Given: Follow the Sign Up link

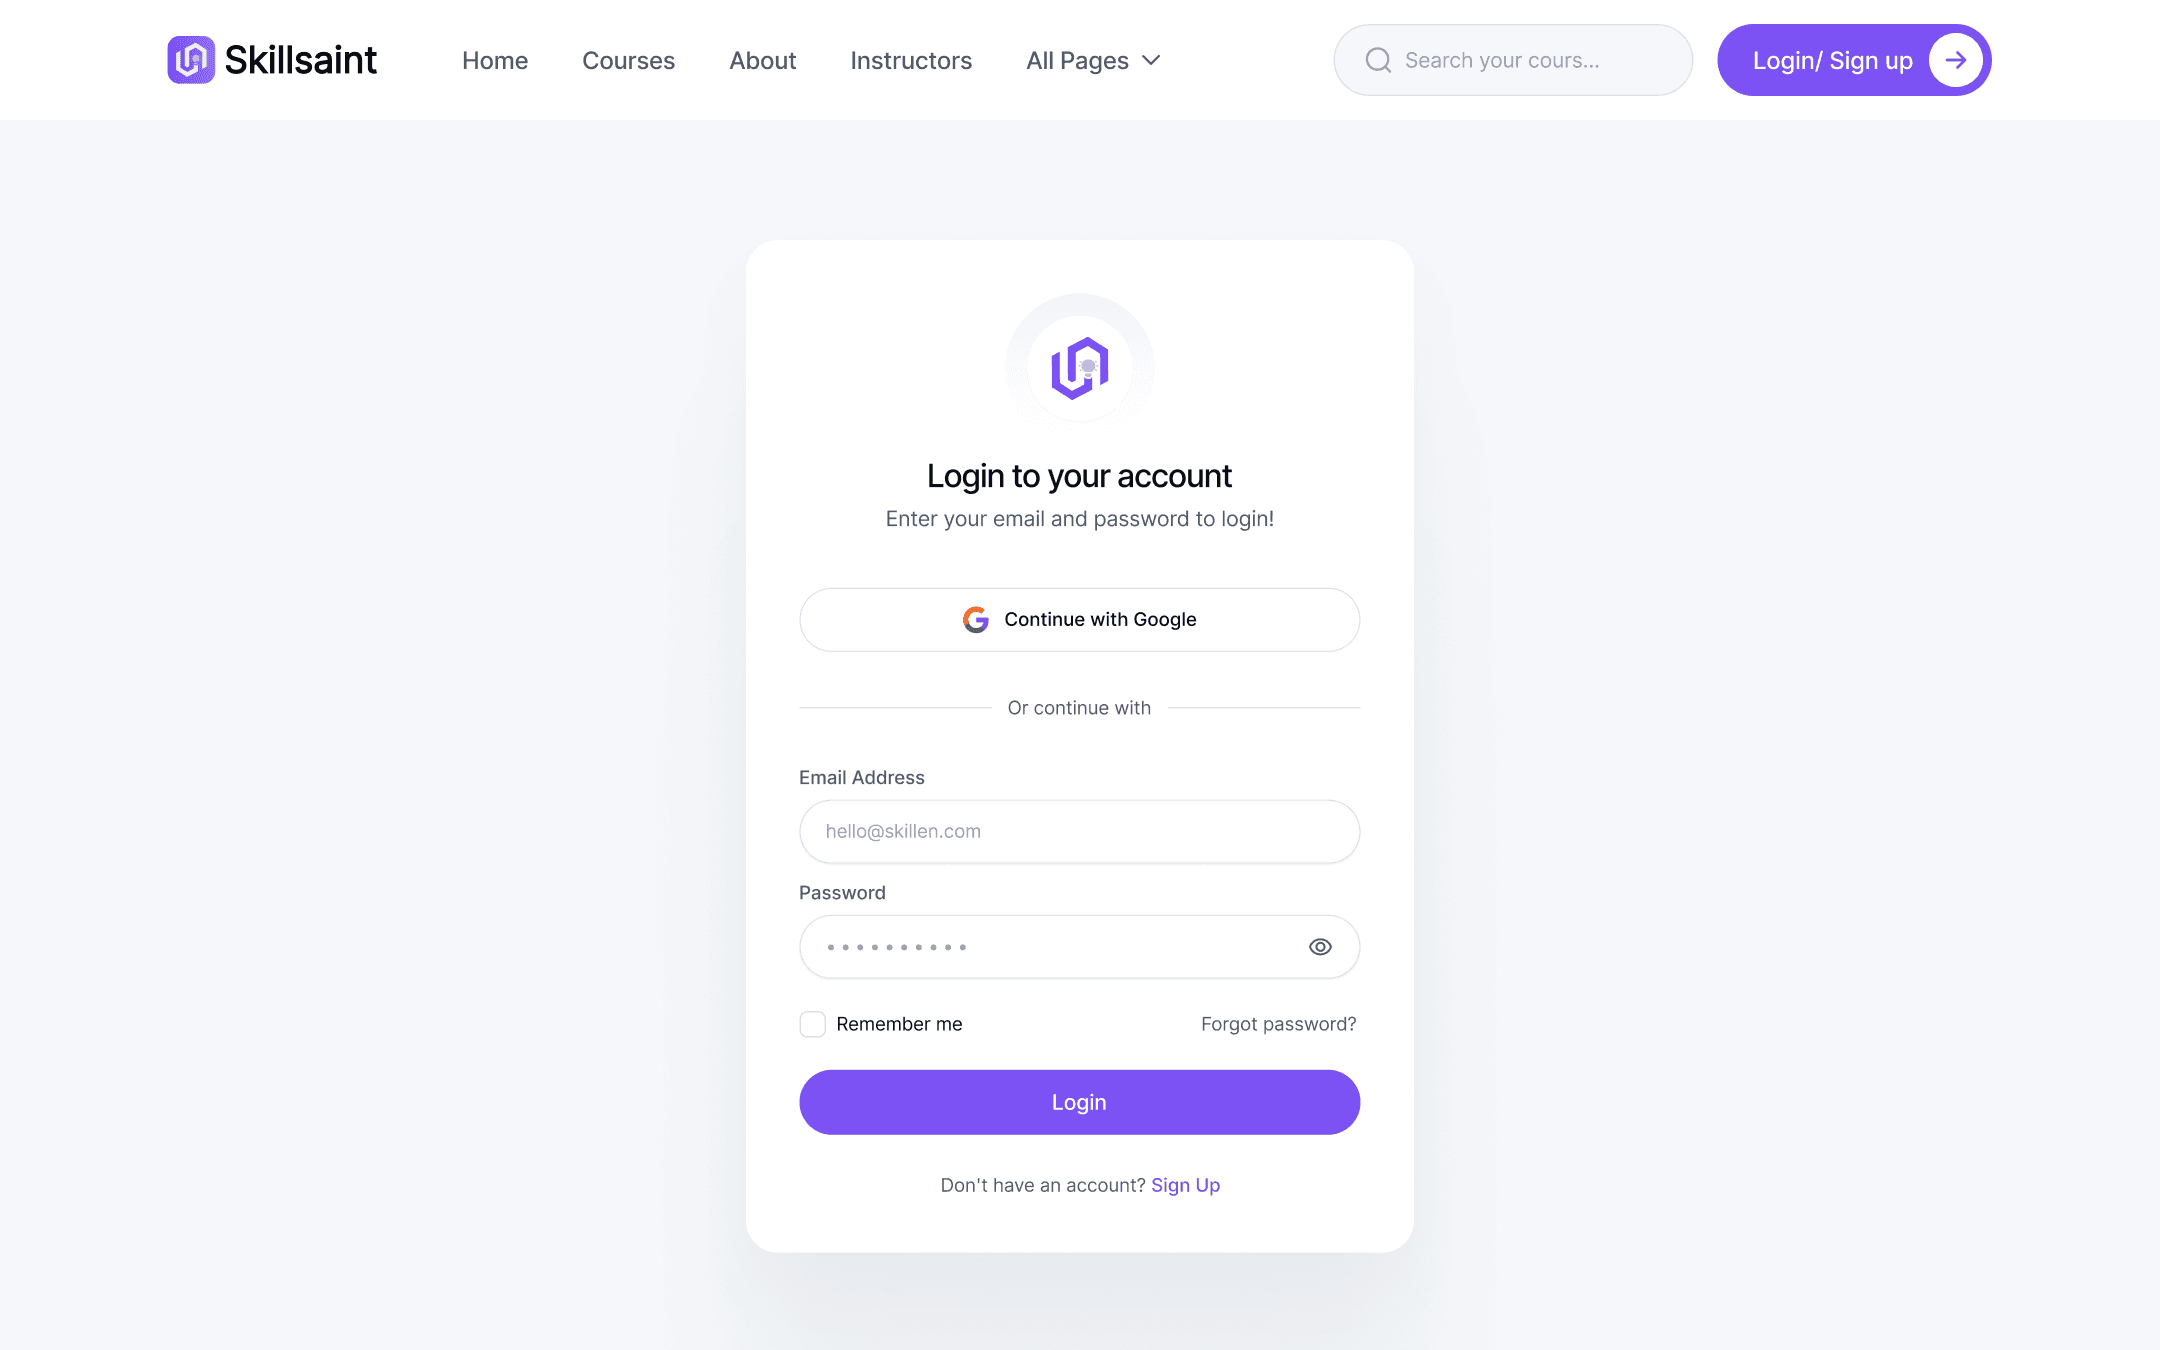Looking at the screenshot, I should coord(1186,1185).
